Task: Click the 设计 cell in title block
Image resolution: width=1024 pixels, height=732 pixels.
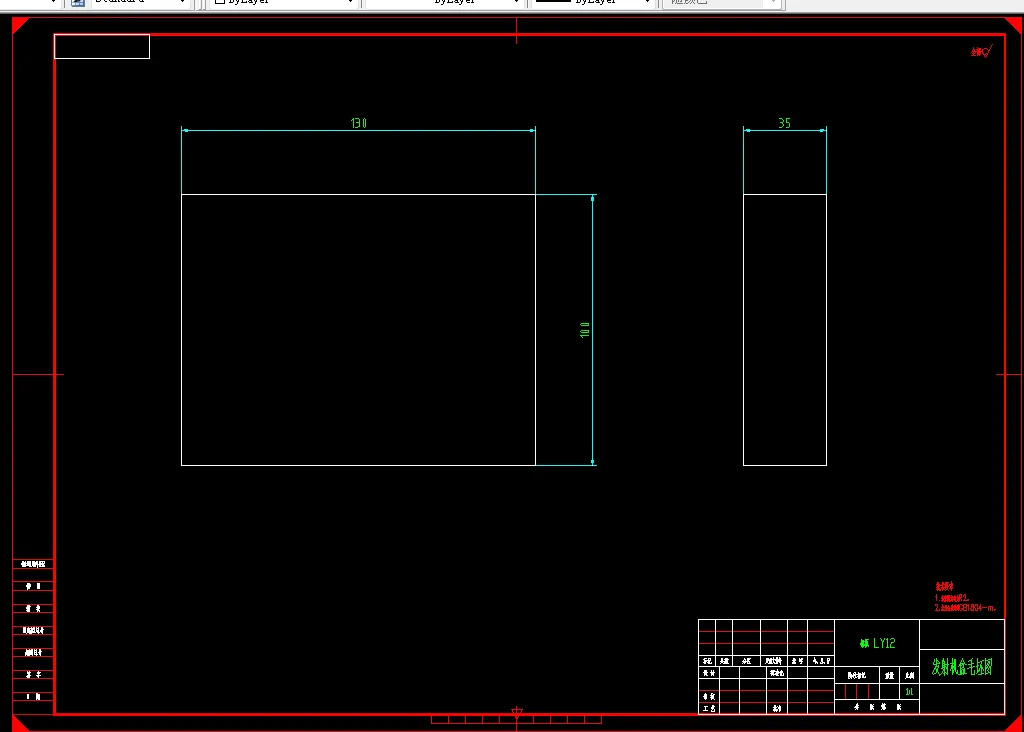Action: point(709,673)
